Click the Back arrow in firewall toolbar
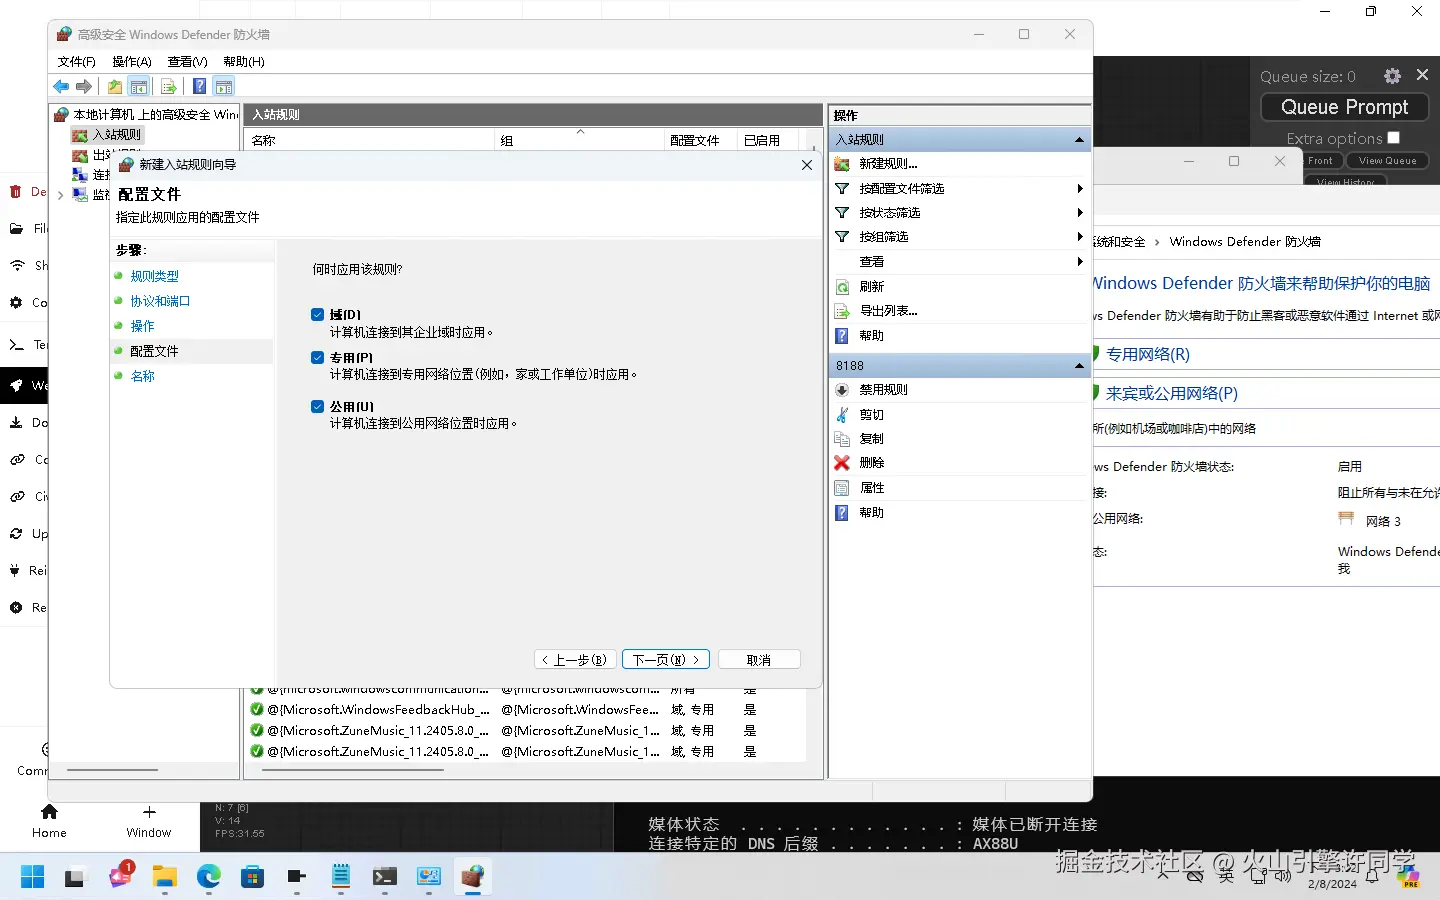This screenshot has width=1440, height=900. [62, 87]
